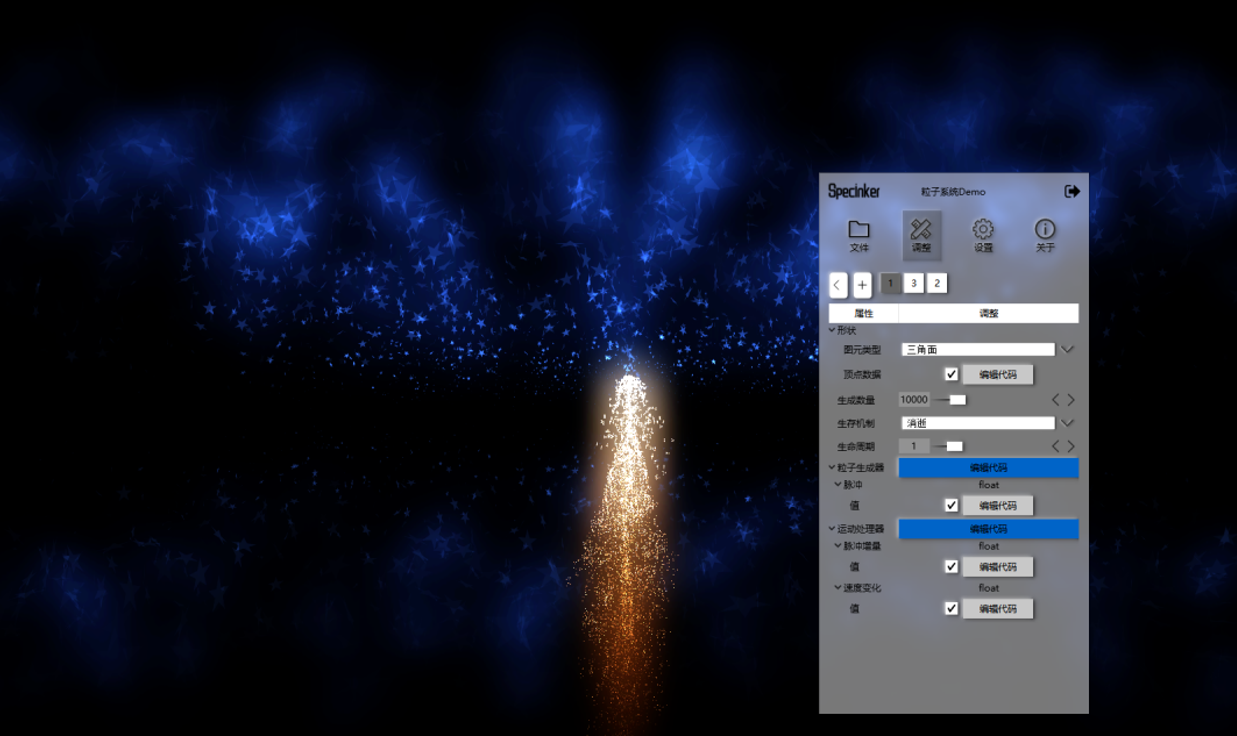Click the blue 粒子生成器 编辑代码 button
The height and width of the screenshot is (736, 1237).
click(988, 467)
